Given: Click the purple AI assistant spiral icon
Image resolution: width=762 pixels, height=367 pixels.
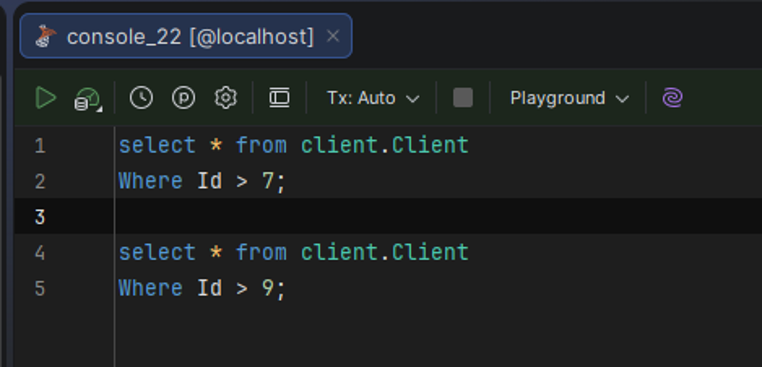Looking at the screenshot, I should [x=673, y=98].
